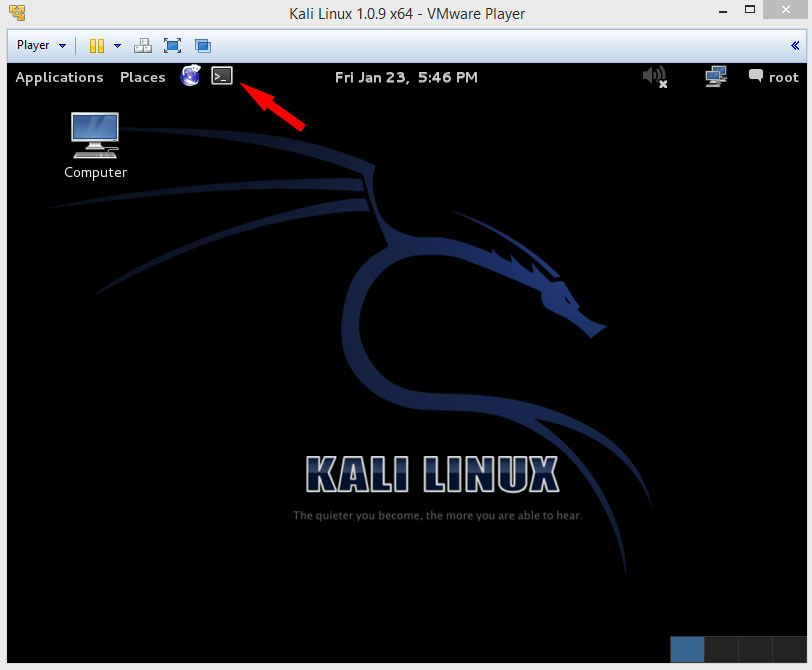Screen dimensions: 812x670
Task: Click the VMware Player app icon
Action: (17, 13)
